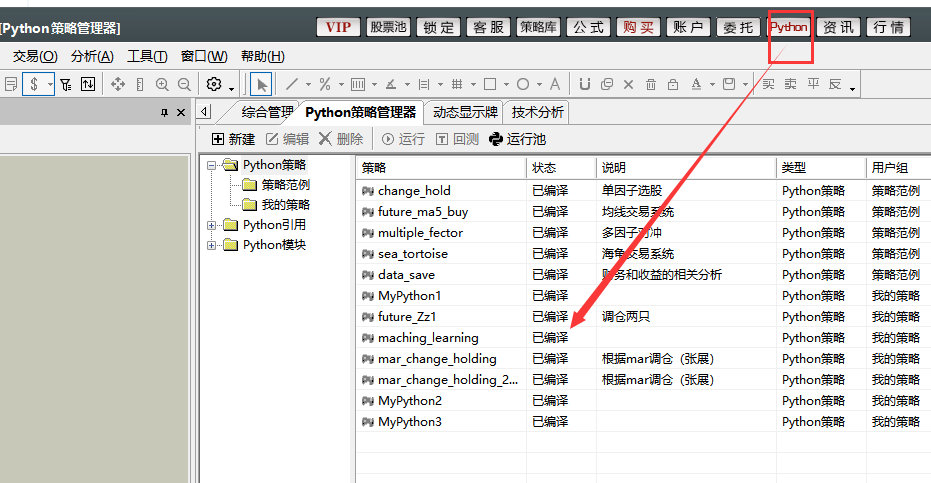Click the 运行池 button
Image resolution: width=931 pixels, height=483 pixels.
click(517, 139)
